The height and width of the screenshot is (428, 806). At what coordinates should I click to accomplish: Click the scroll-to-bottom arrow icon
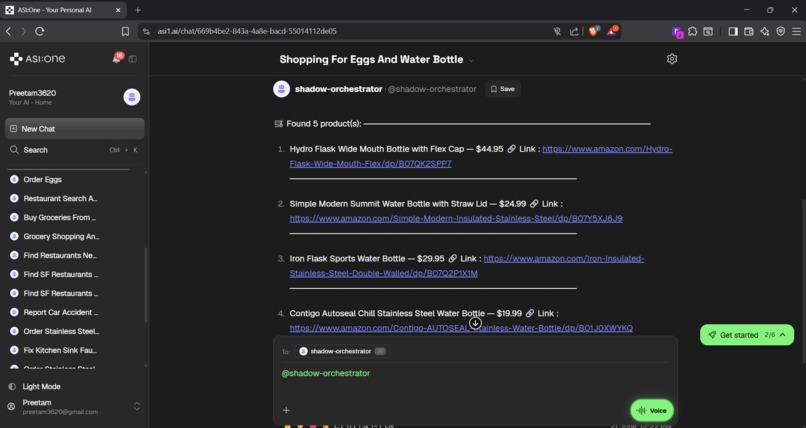tap(475, 323)
